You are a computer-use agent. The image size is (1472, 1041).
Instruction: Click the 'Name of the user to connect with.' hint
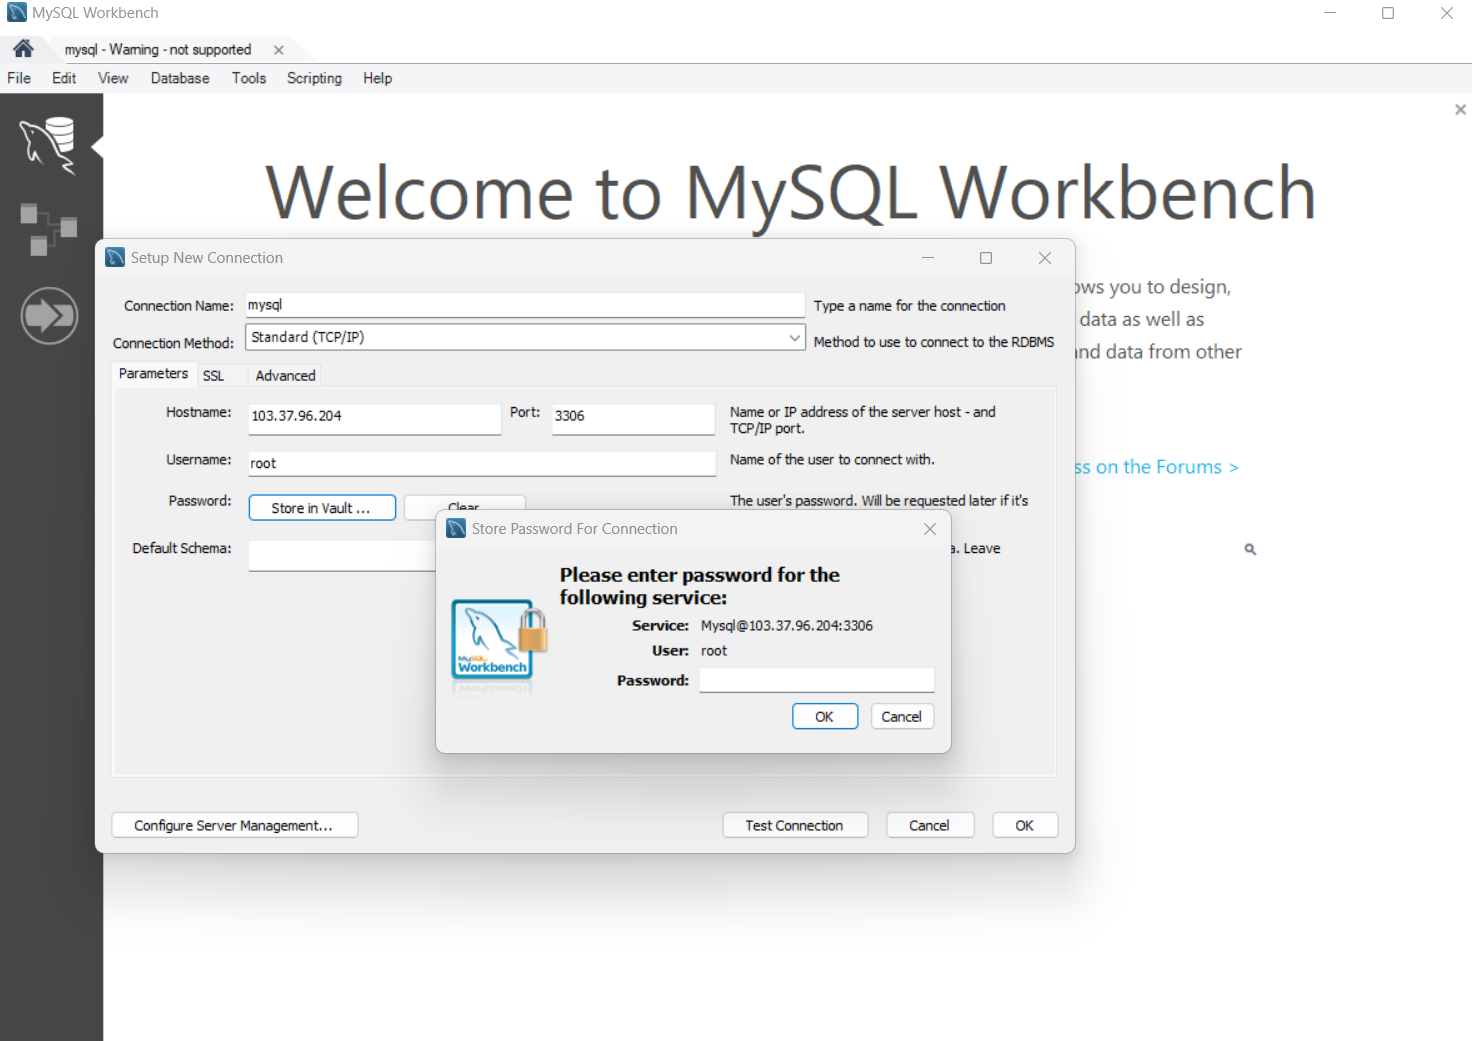(832, 460)
